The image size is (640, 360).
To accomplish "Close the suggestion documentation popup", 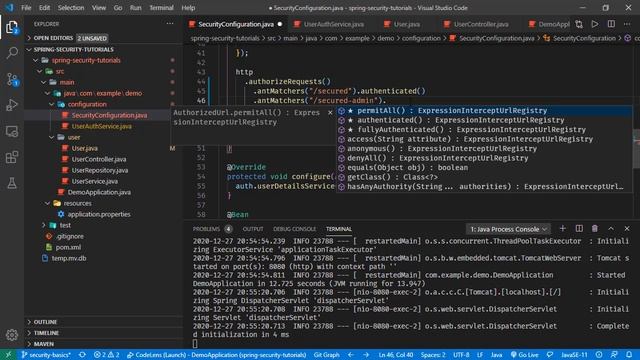I will [x=330, y=113].
